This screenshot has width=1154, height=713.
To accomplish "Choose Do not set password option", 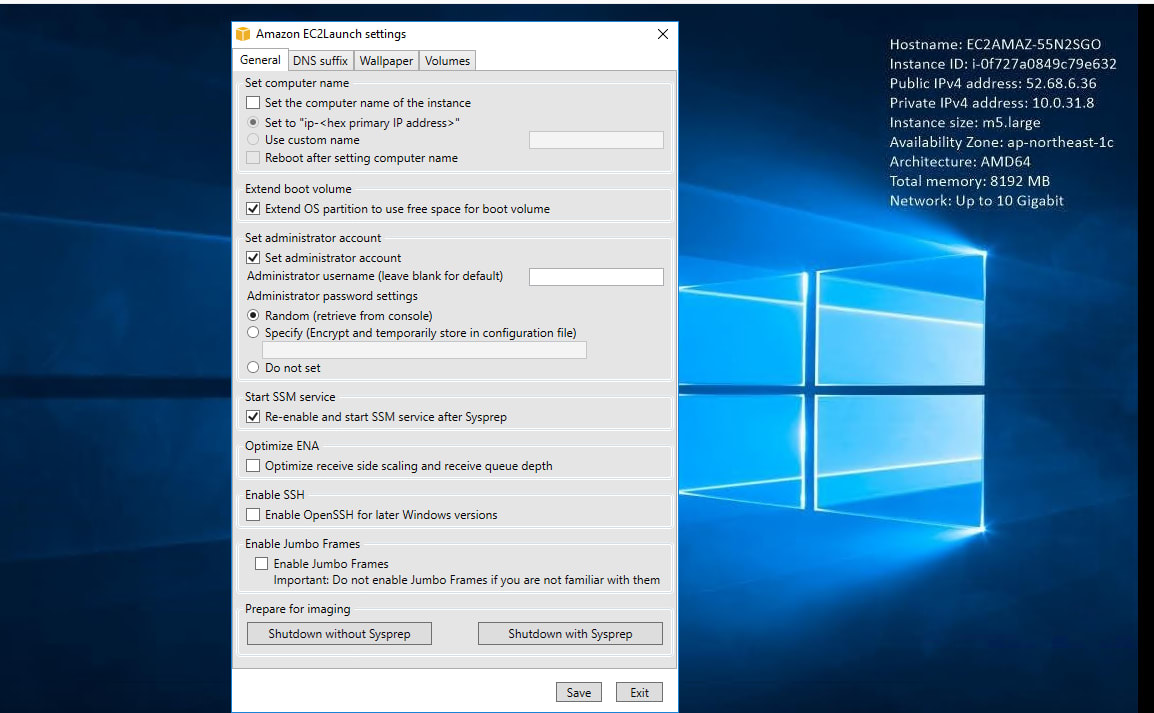I will point(253,367).
